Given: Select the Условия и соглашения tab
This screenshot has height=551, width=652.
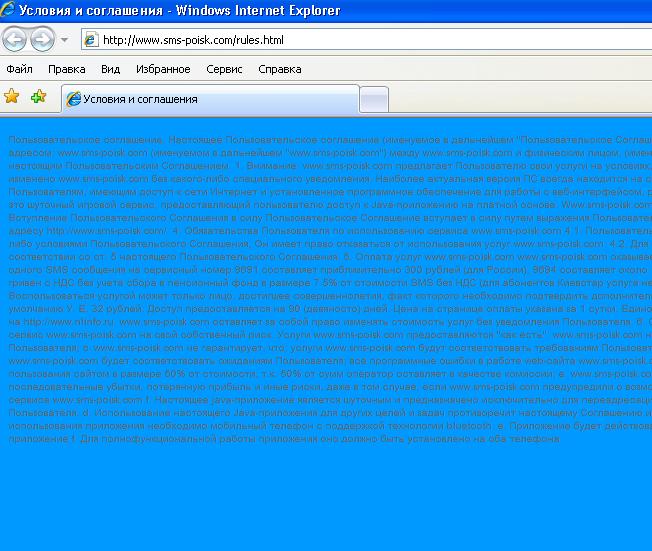Looking at the screenshot, I should tap(211, 99).
